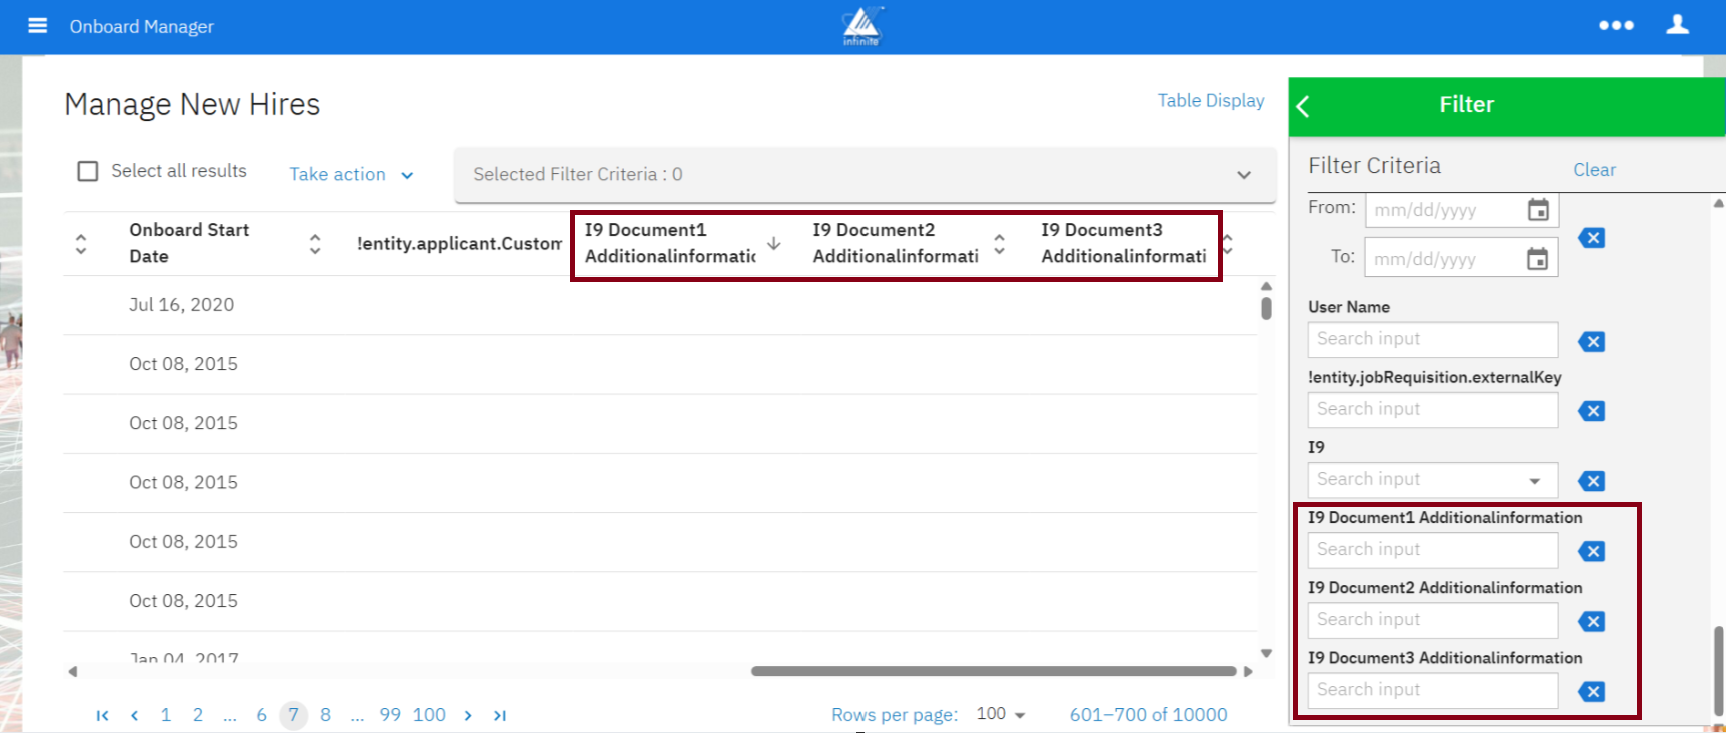Collapse the Filter panel with back arrow
Image resolution: width=1726 pixels, height=733 pixels.
point(1303,106)
